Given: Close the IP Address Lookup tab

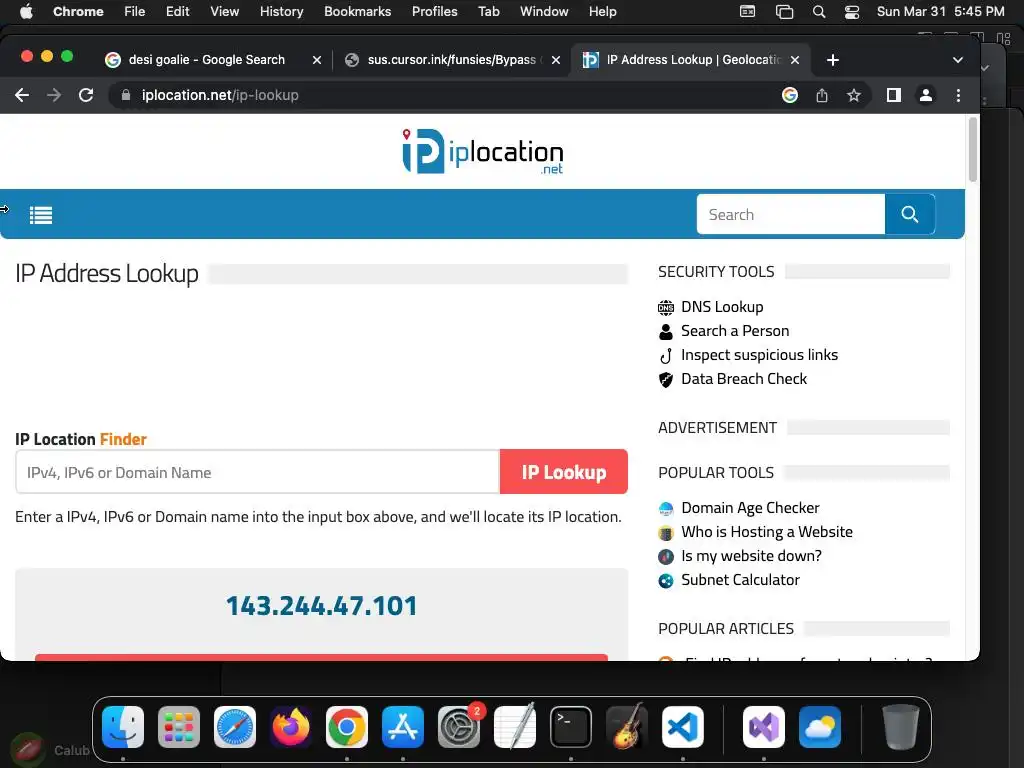Looking at the screenshot, I should click(x=795, y=60).
